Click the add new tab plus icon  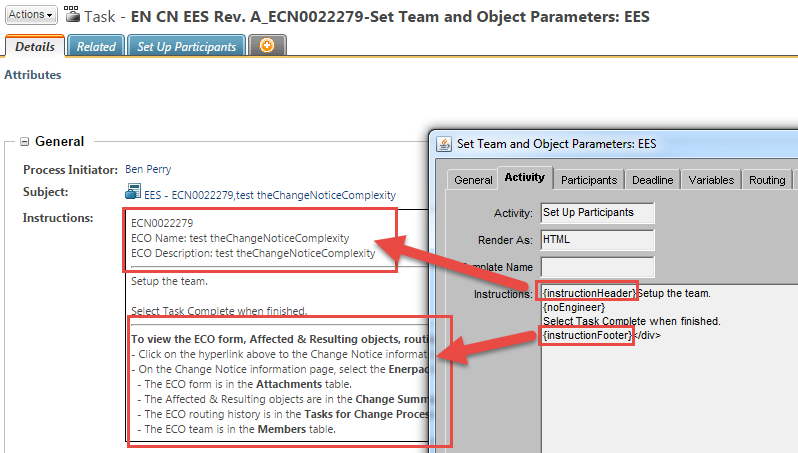(x=267, y=45)
